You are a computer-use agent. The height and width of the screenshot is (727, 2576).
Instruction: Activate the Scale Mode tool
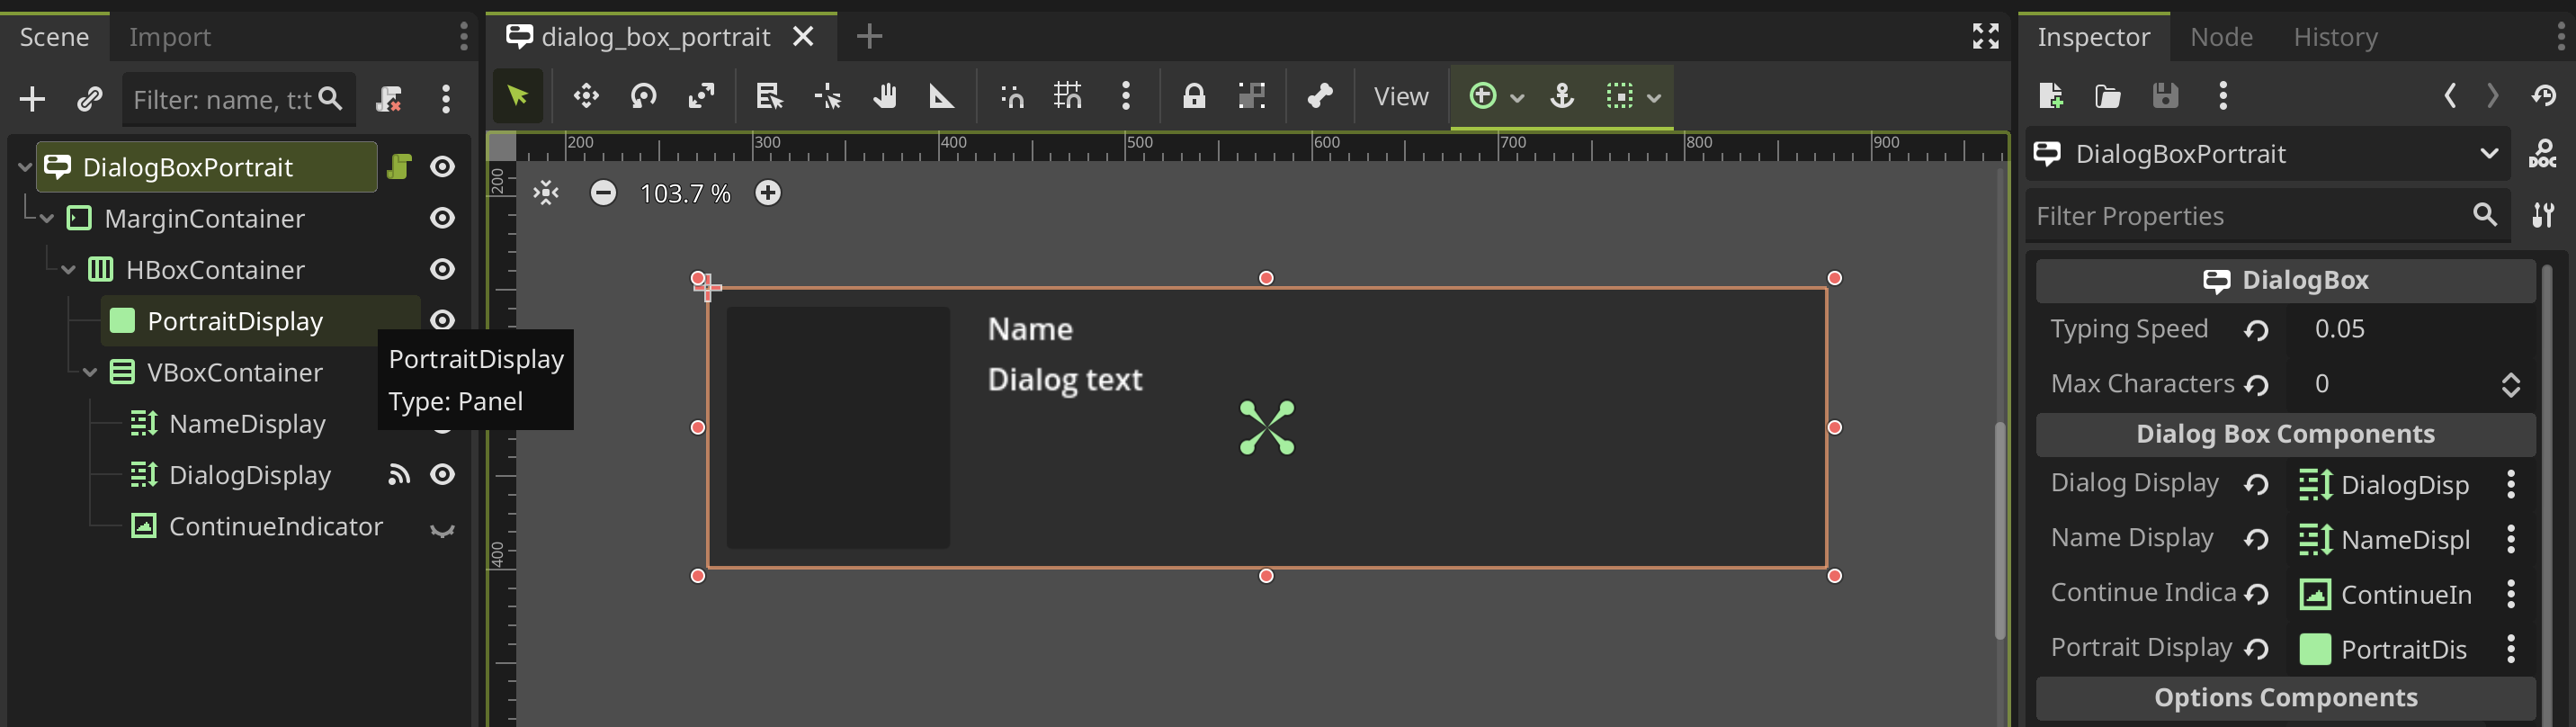coord(701,96)
